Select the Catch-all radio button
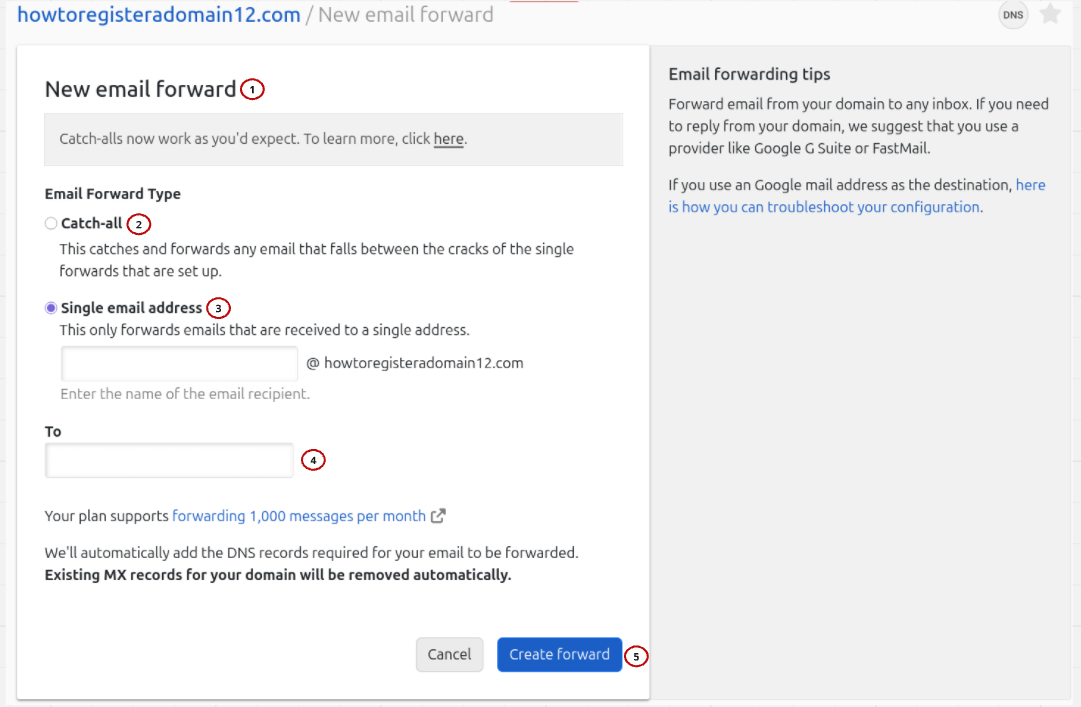The width and height of the screenshot is (1081, 707). coord(51,224)
